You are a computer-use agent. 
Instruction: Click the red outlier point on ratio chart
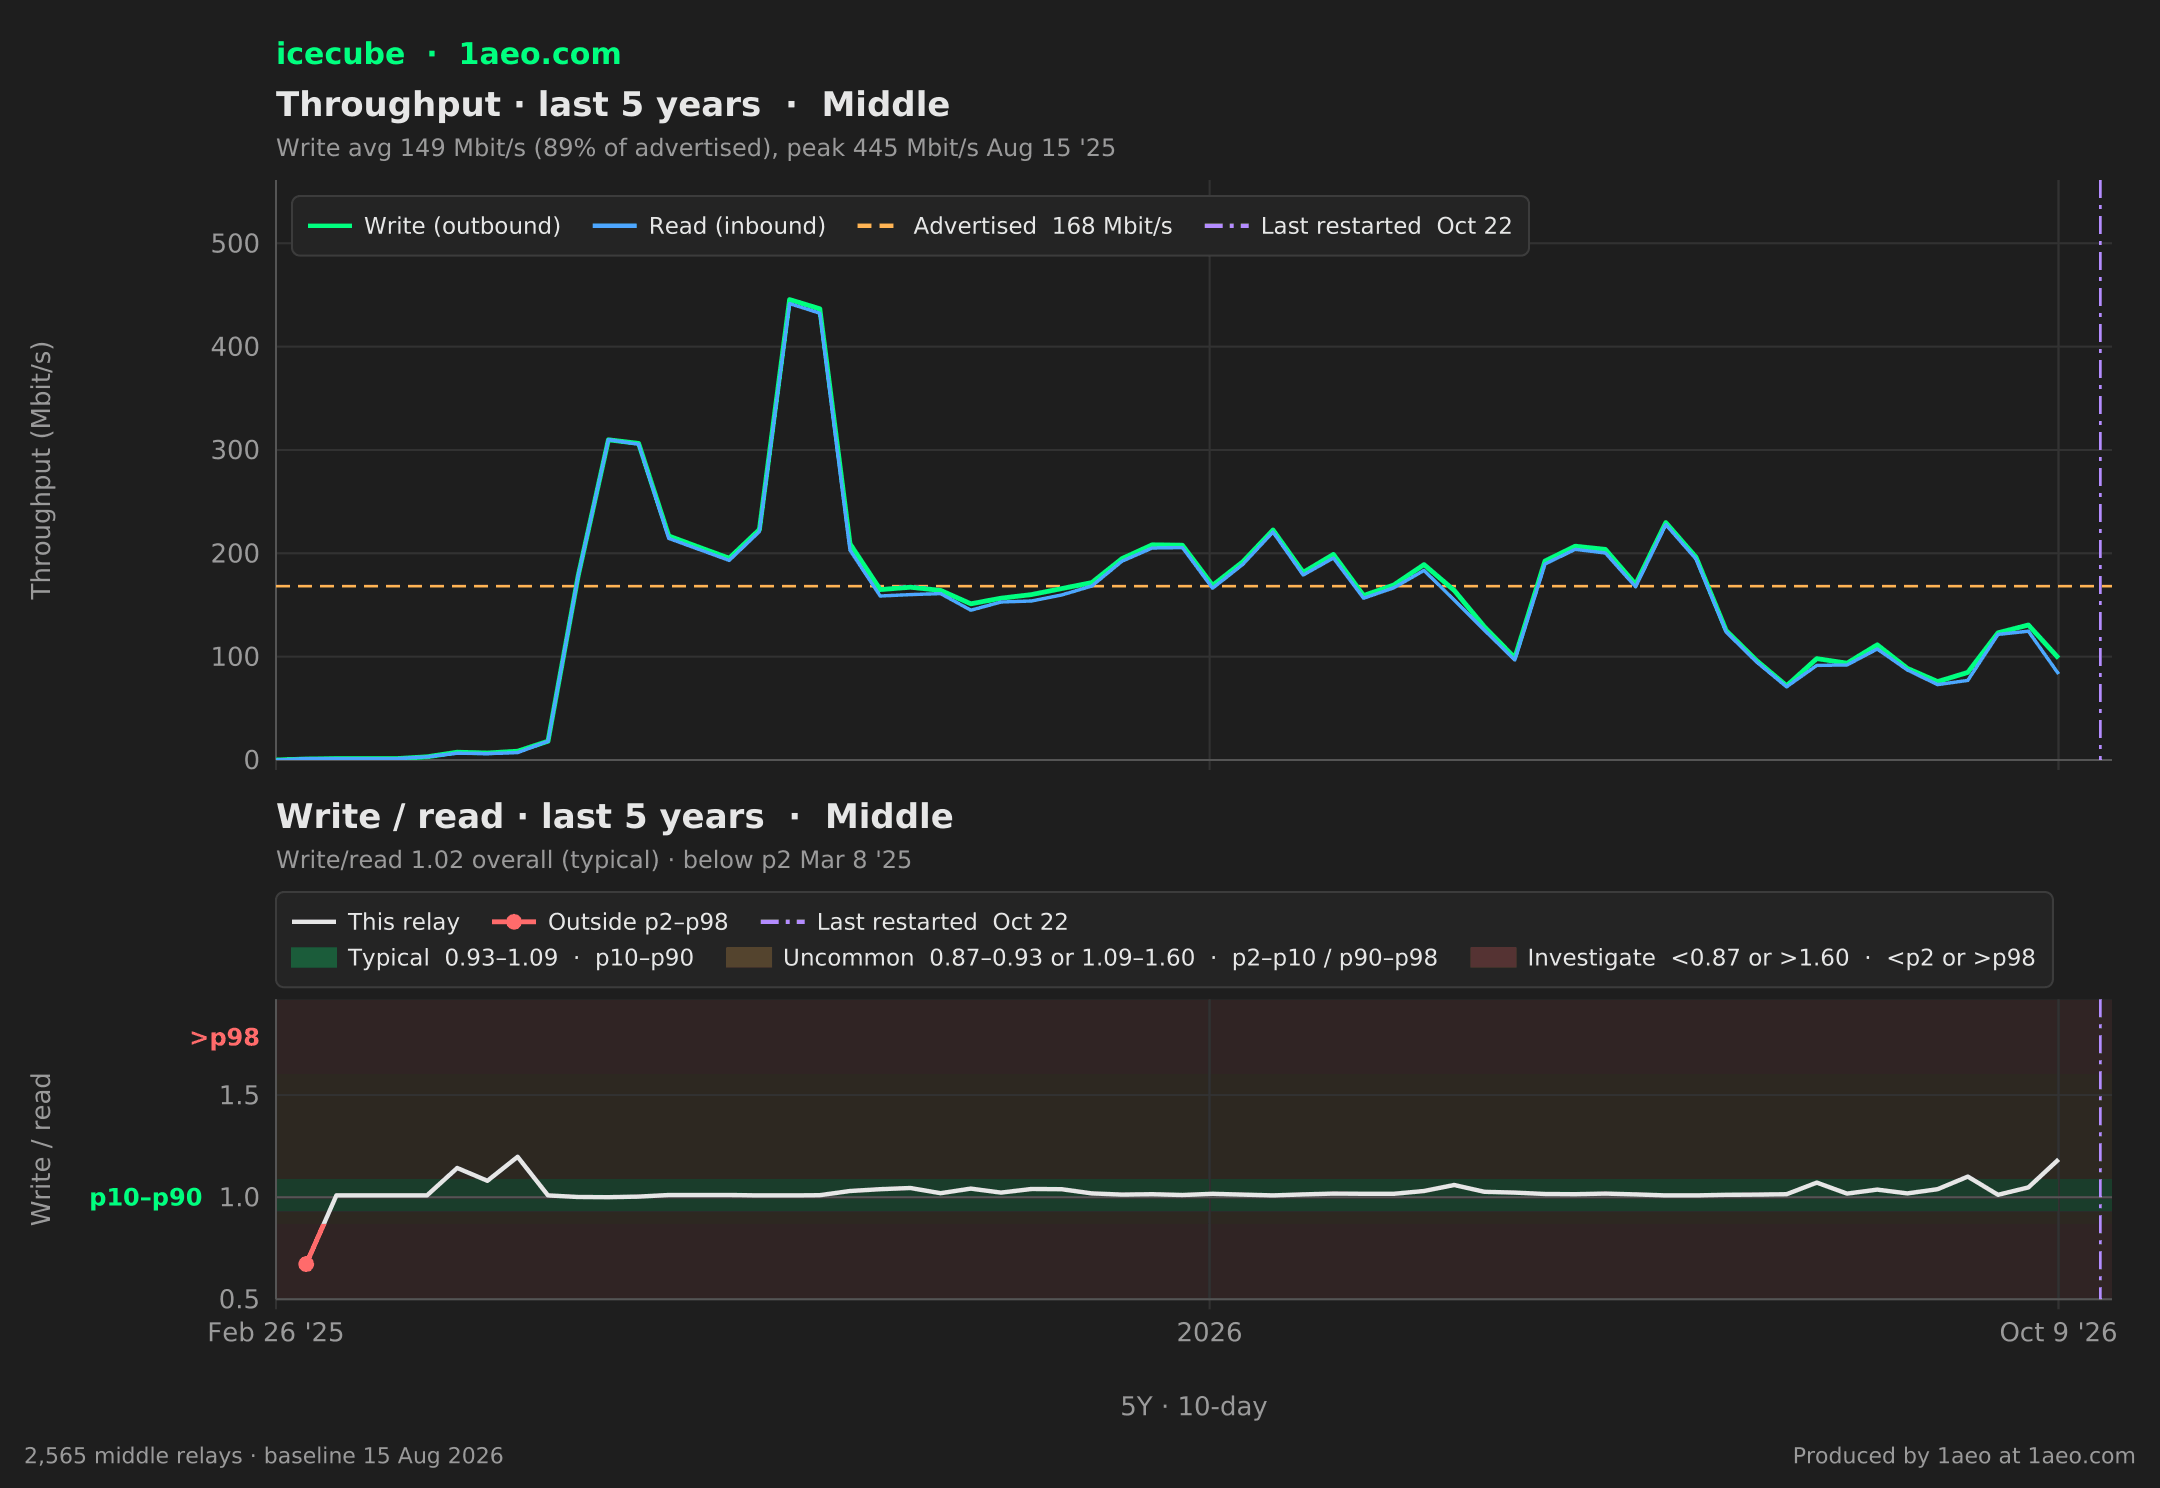[306, 1264]
